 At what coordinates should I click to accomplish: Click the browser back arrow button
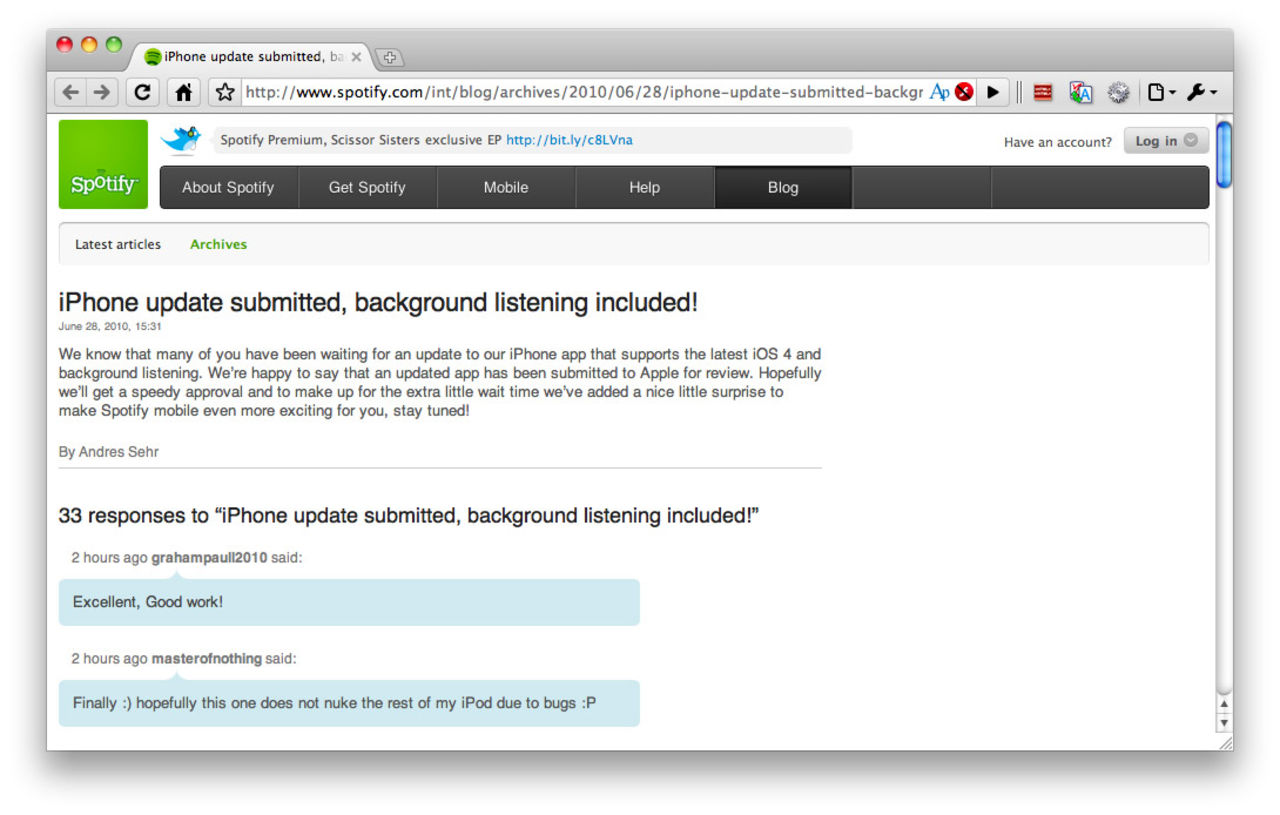(70, 92)
